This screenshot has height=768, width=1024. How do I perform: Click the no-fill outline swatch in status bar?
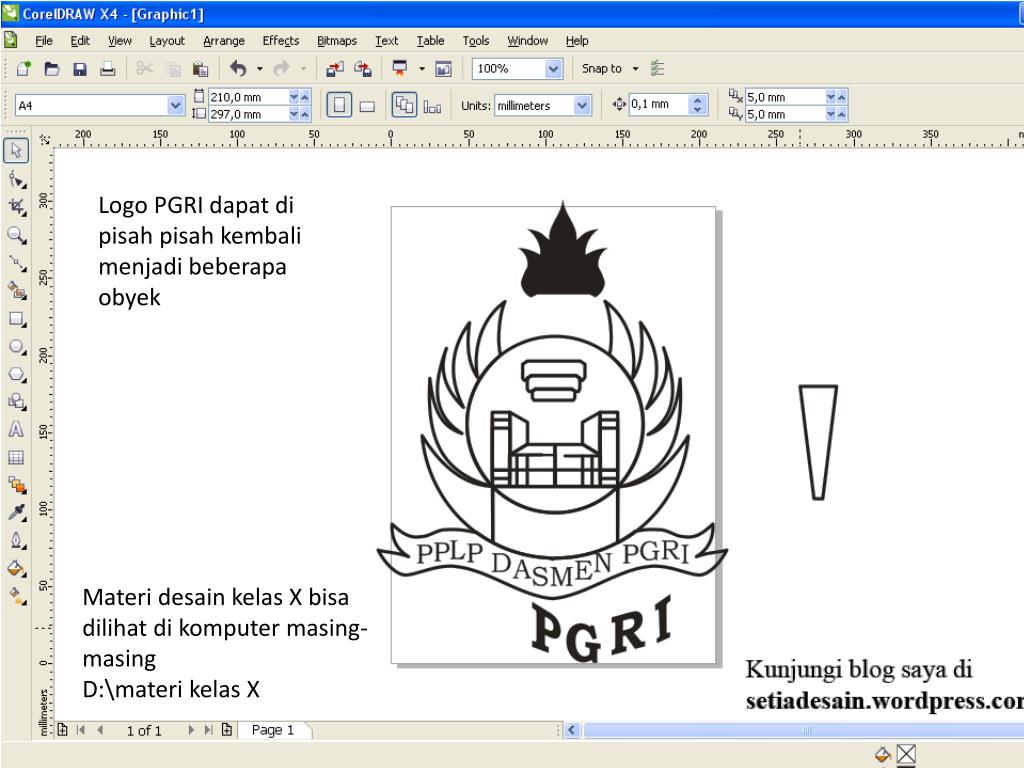coord(906,755)
